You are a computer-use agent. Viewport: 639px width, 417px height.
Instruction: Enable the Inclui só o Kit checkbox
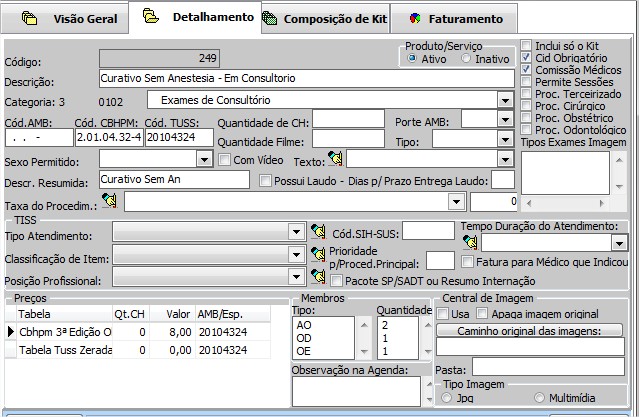(527, 46)
